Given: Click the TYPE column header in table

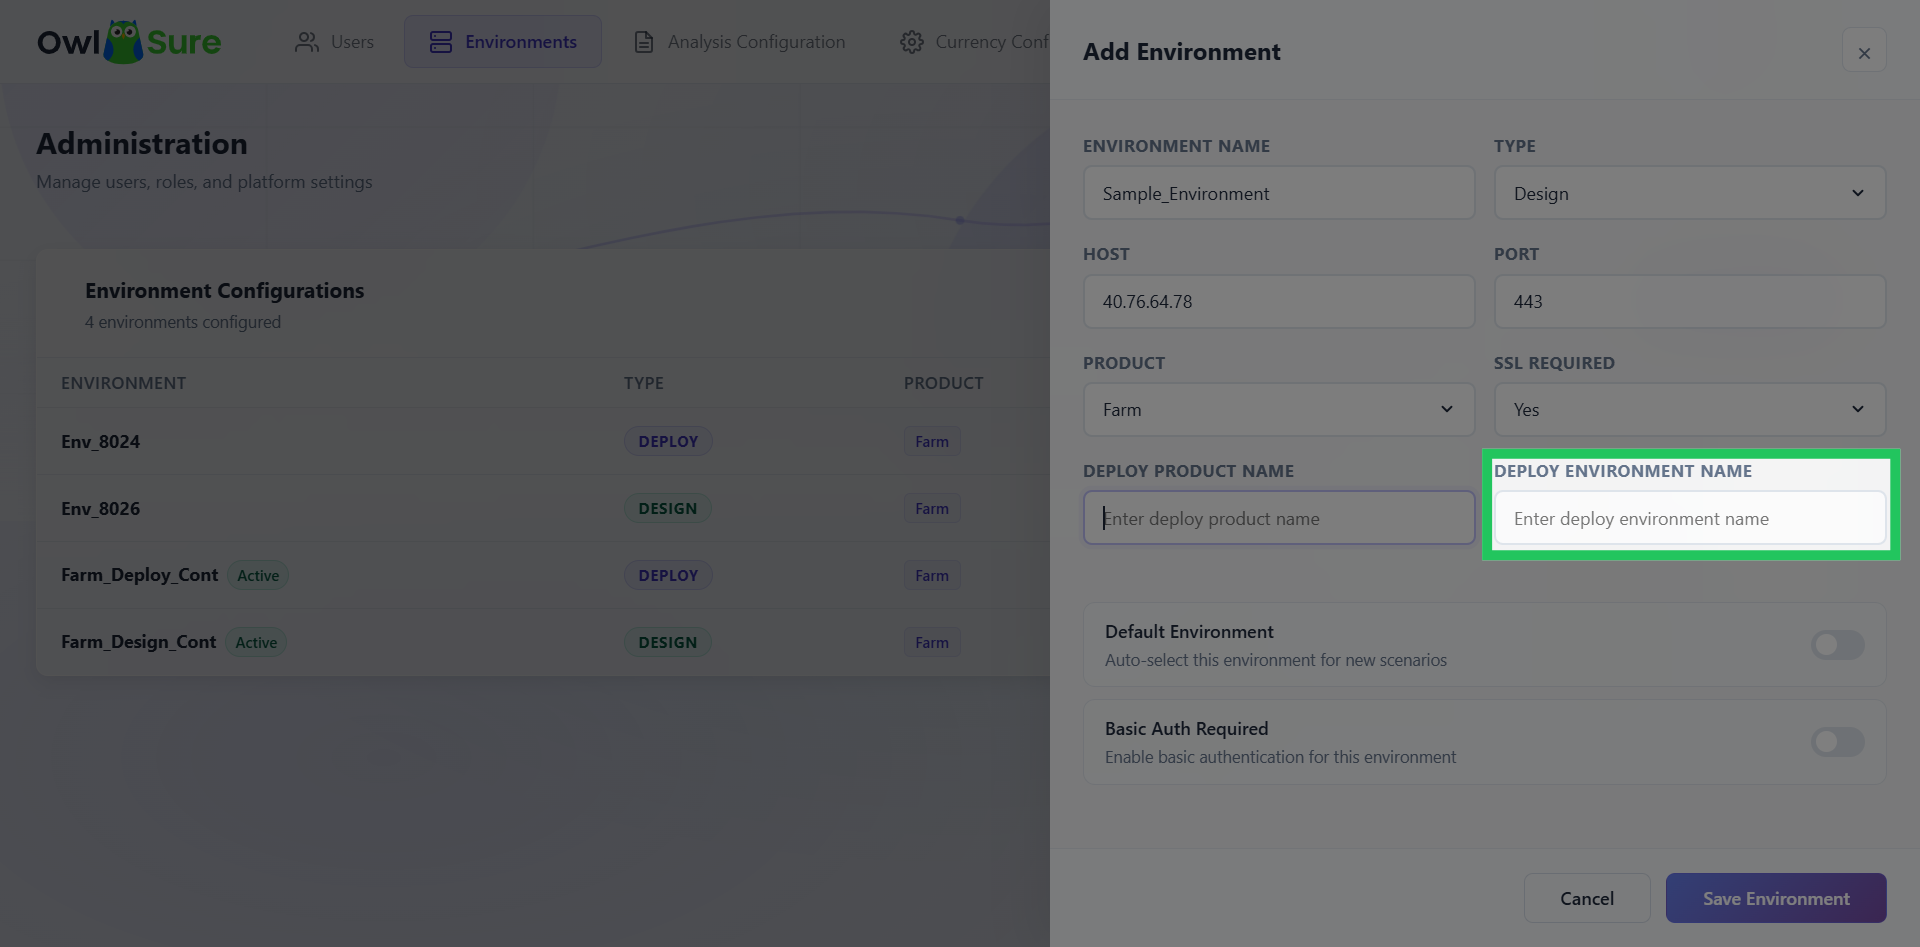Looking at the screenshot, I should coord(644,383).
